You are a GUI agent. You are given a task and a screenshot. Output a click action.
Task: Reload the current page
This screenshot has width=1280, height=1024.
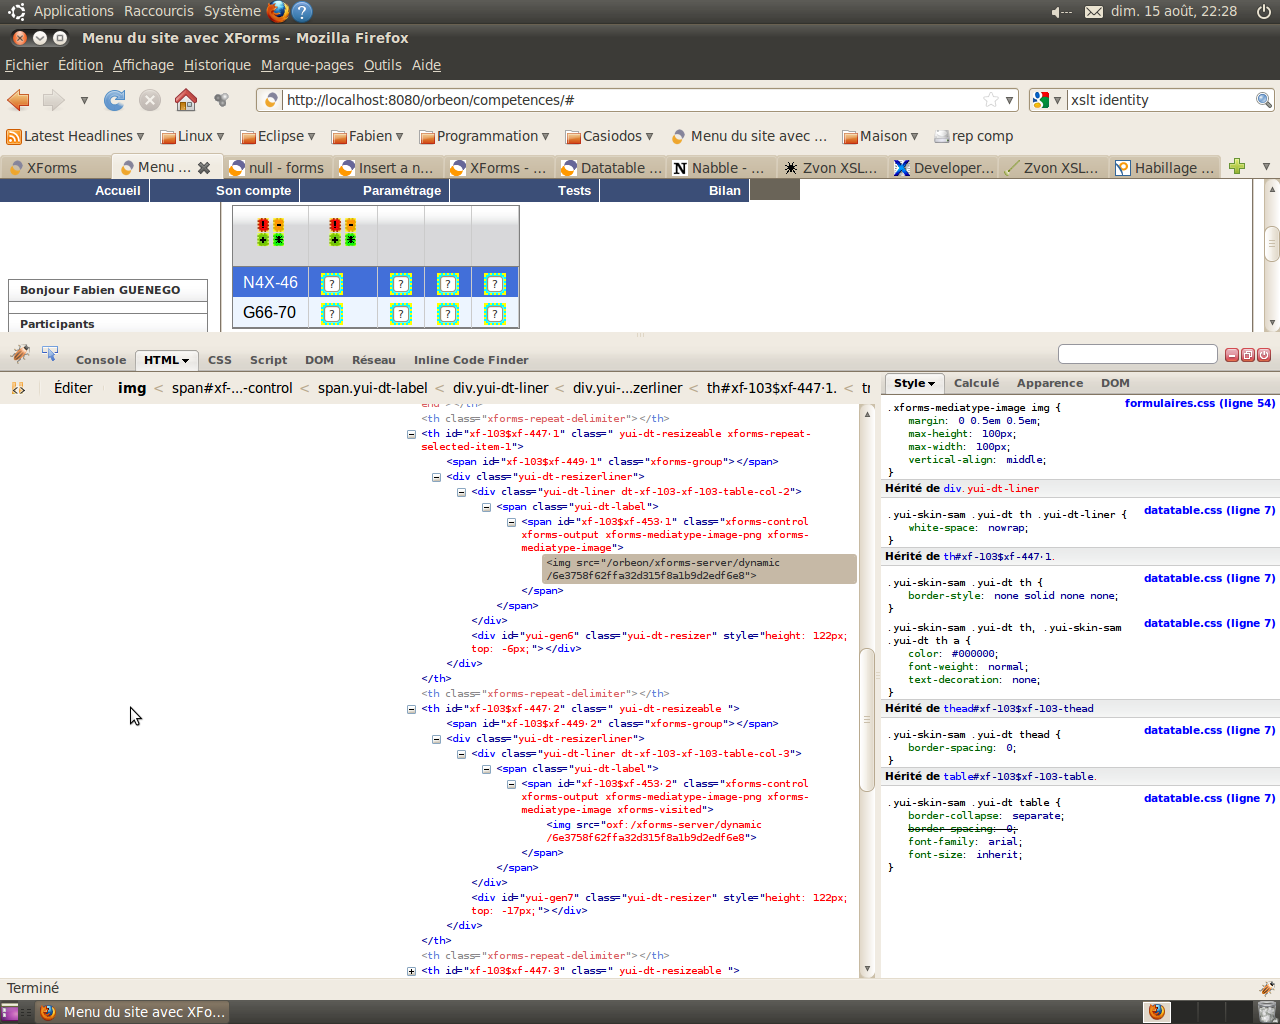click(115, 100)
